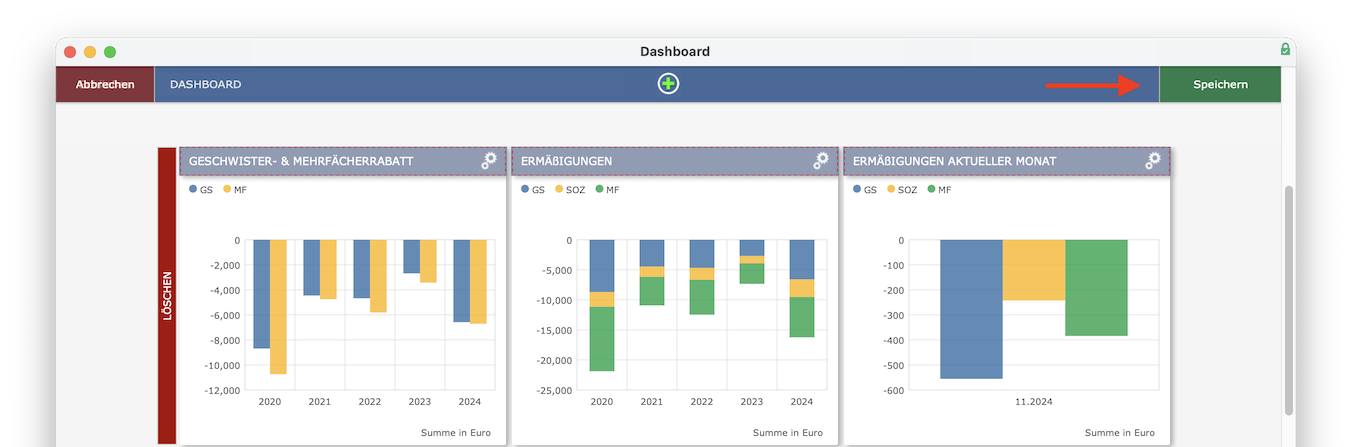This screenshot has width=1352, height=447.
Task: Toggle GS legend in Ermäßigungen chart
Action: pos(532,189)
